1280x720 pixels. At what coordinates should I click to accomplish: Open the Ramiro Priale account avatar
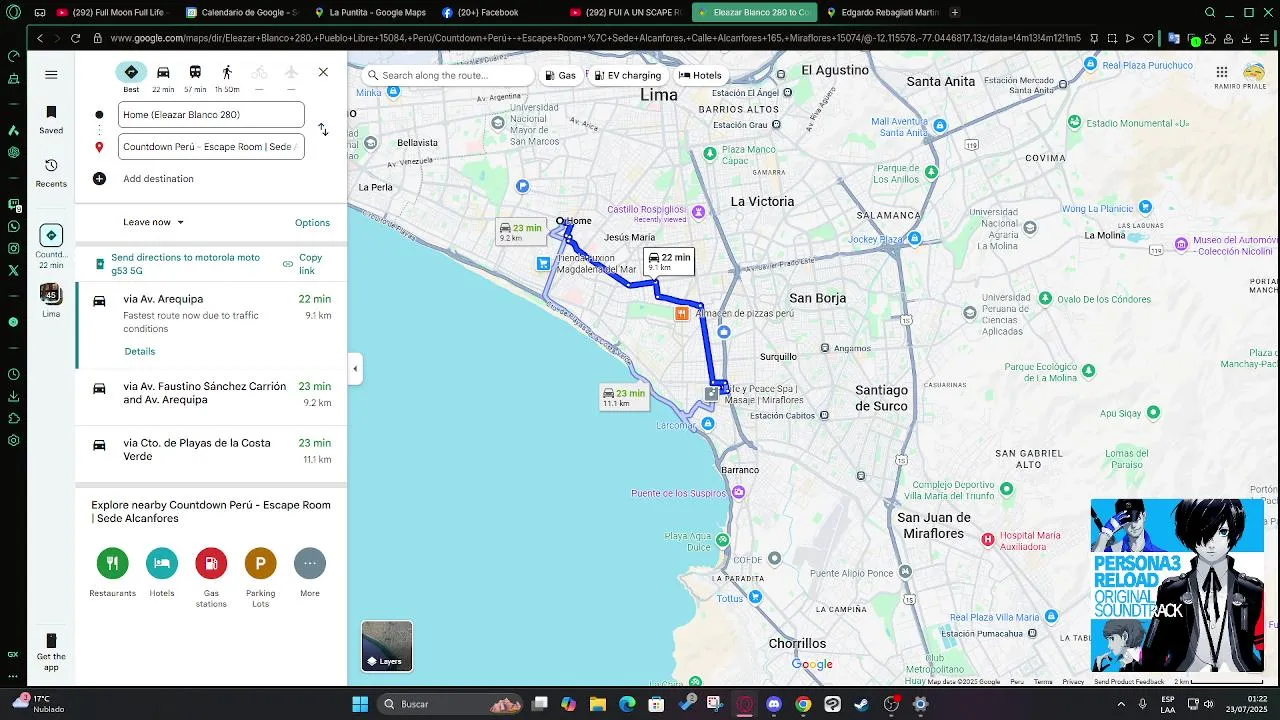[x=1254, y=72]
